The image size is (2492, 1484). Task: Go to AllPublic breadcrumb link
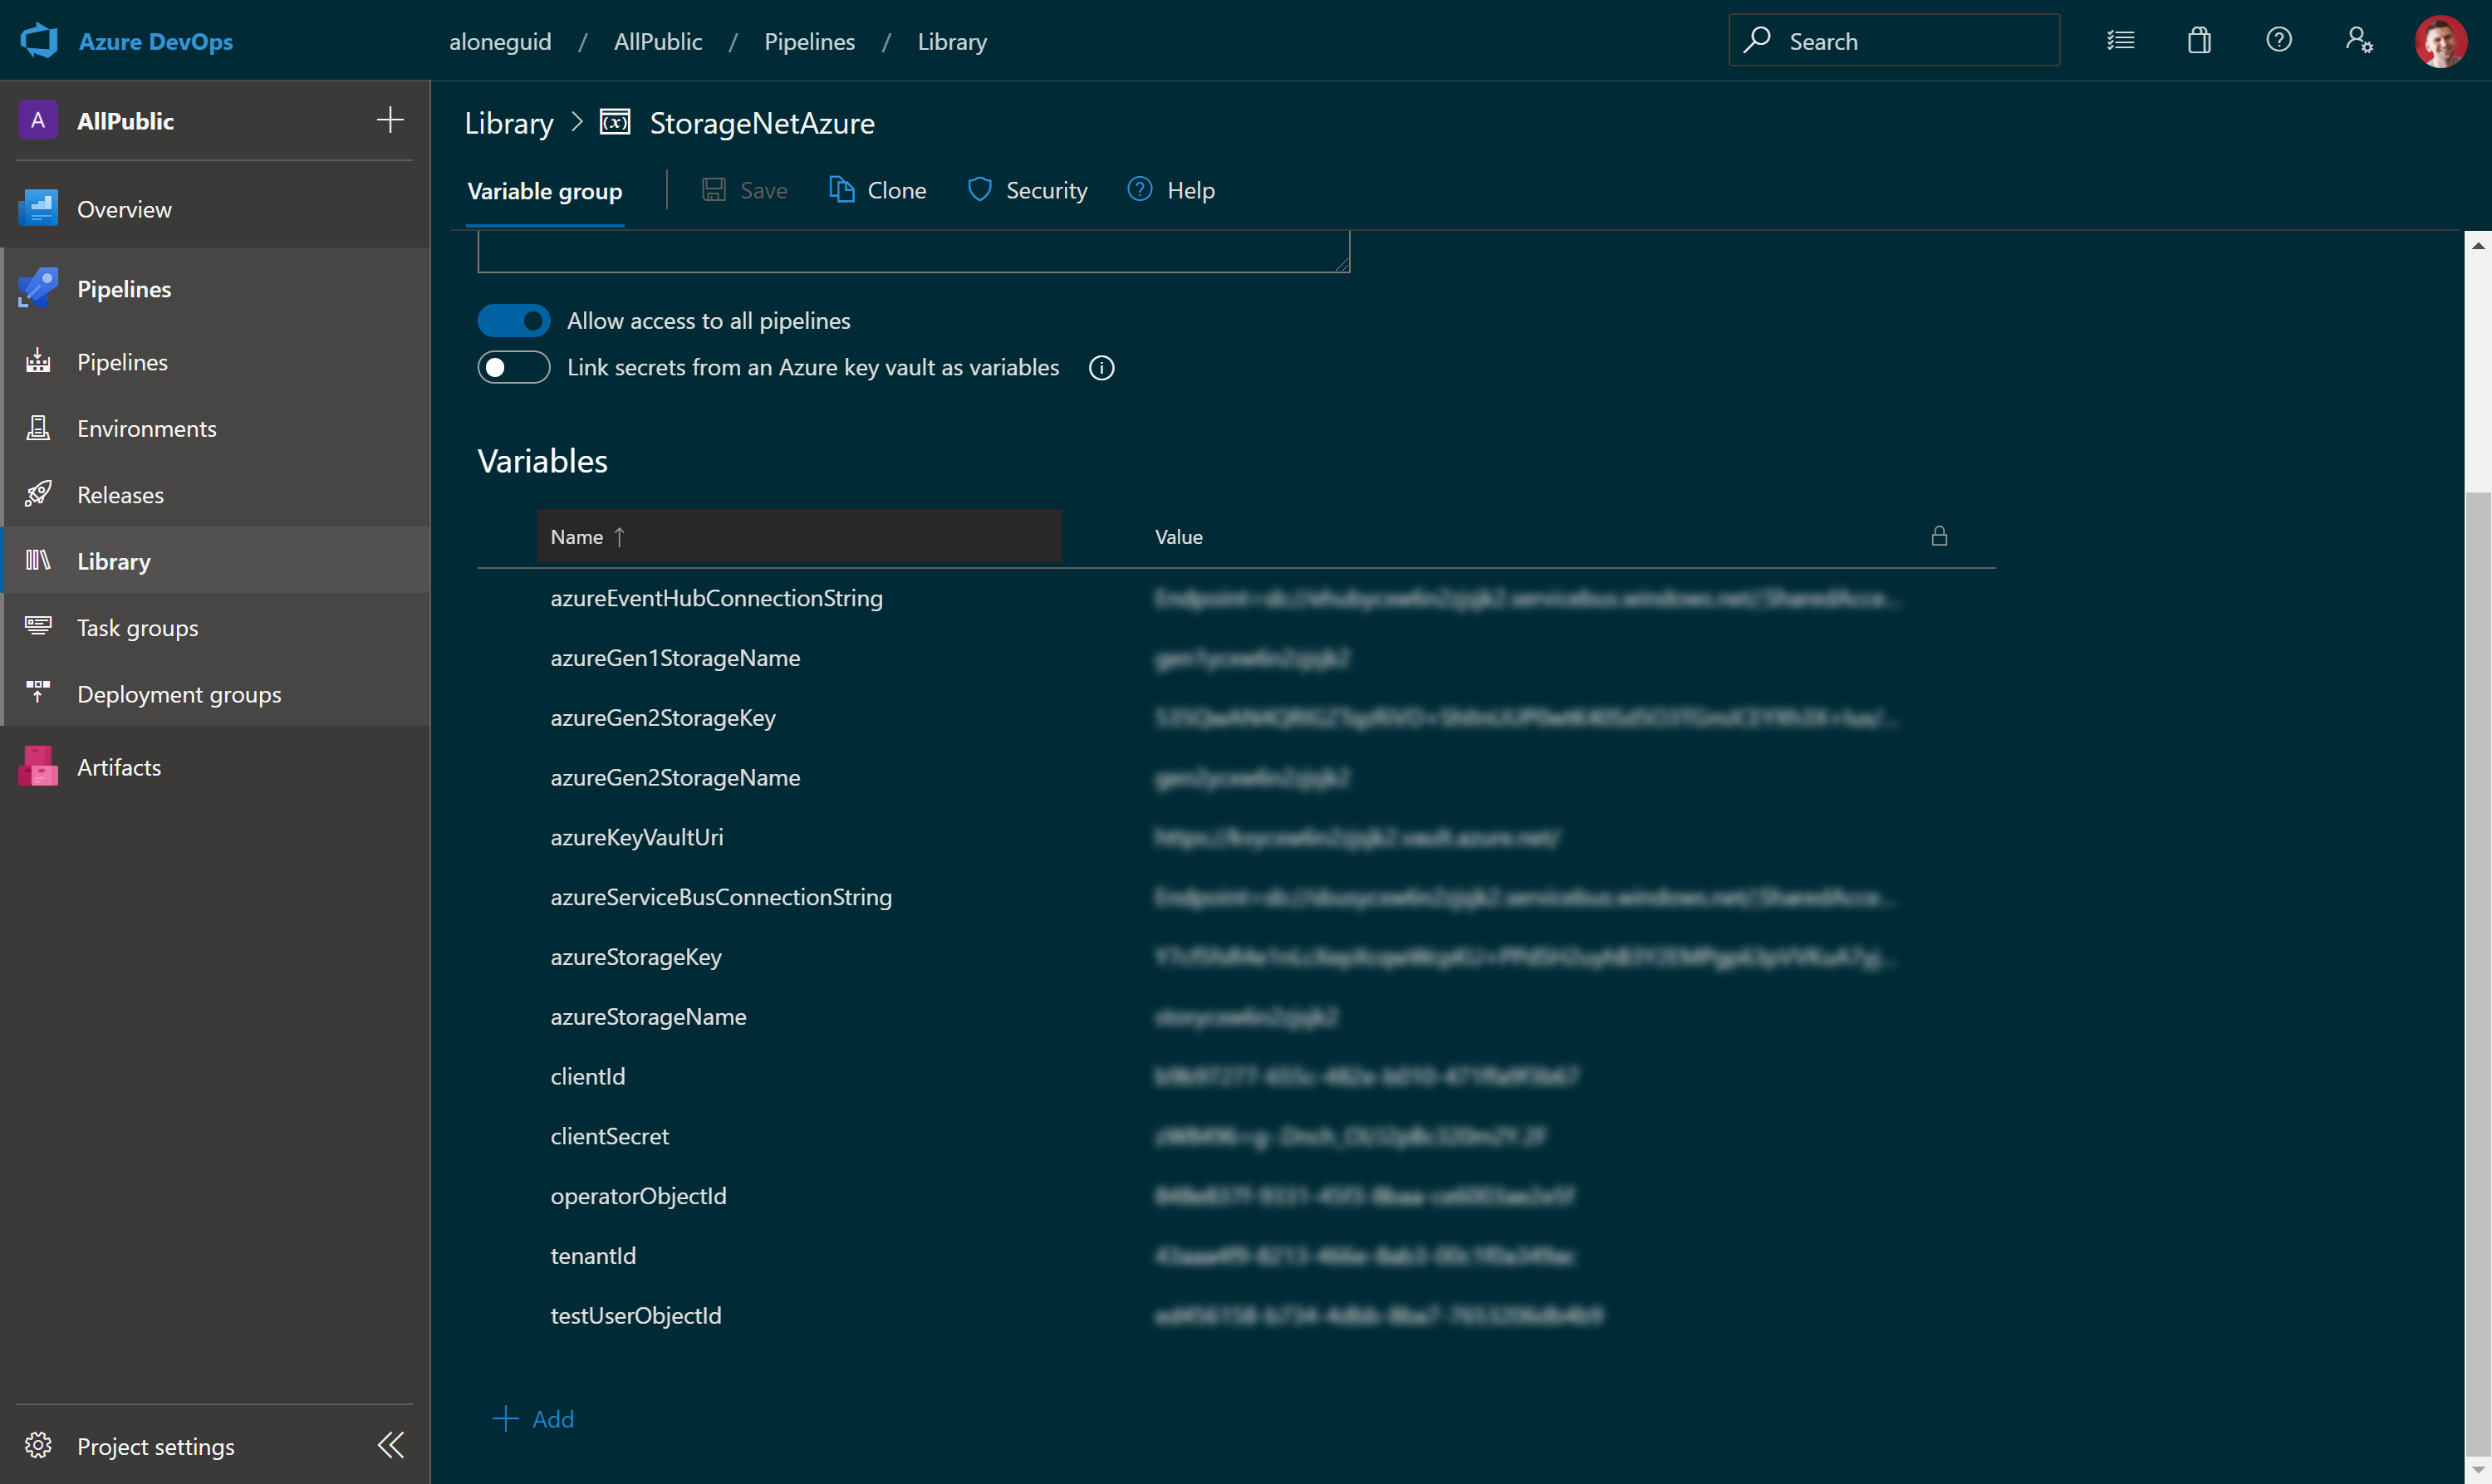tap(658, 41)
